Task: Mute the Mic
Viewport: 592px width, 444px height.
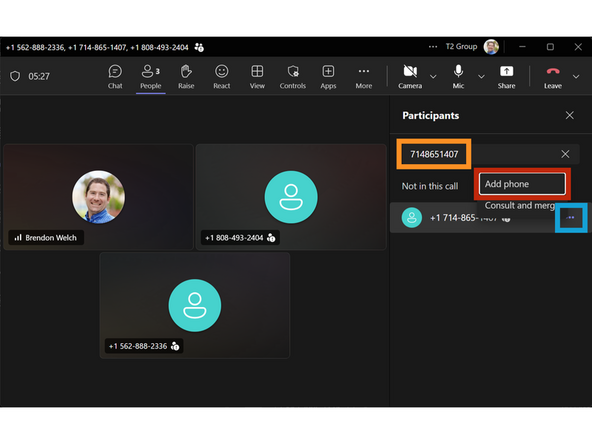Action: click(x=458, y=76)
